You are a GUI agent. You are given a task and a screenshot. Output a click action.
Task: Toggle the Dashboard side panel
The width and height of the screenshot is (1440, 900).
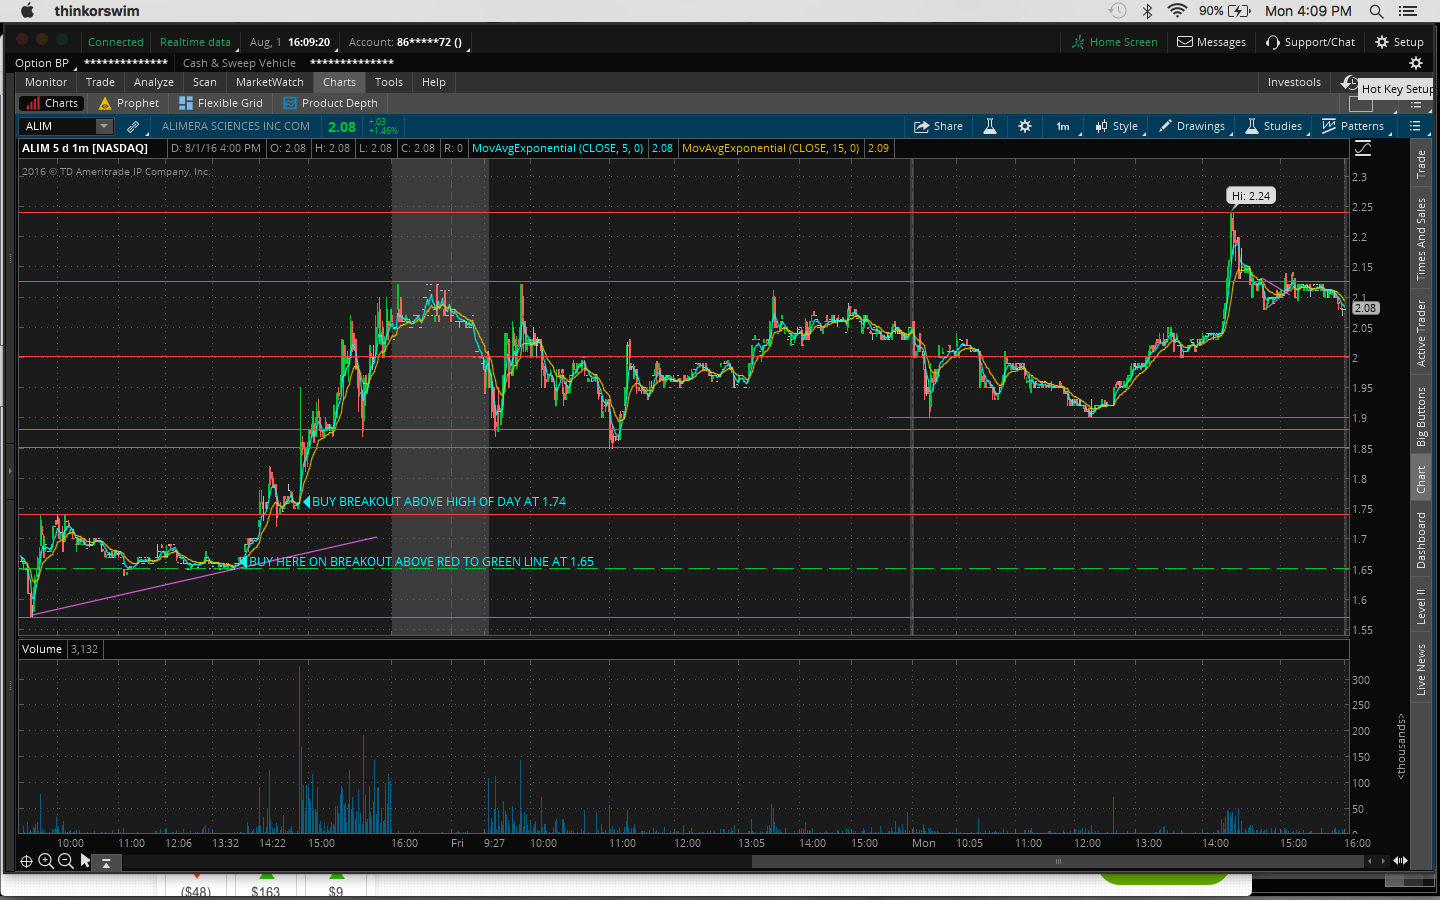tap(1421, 540)
